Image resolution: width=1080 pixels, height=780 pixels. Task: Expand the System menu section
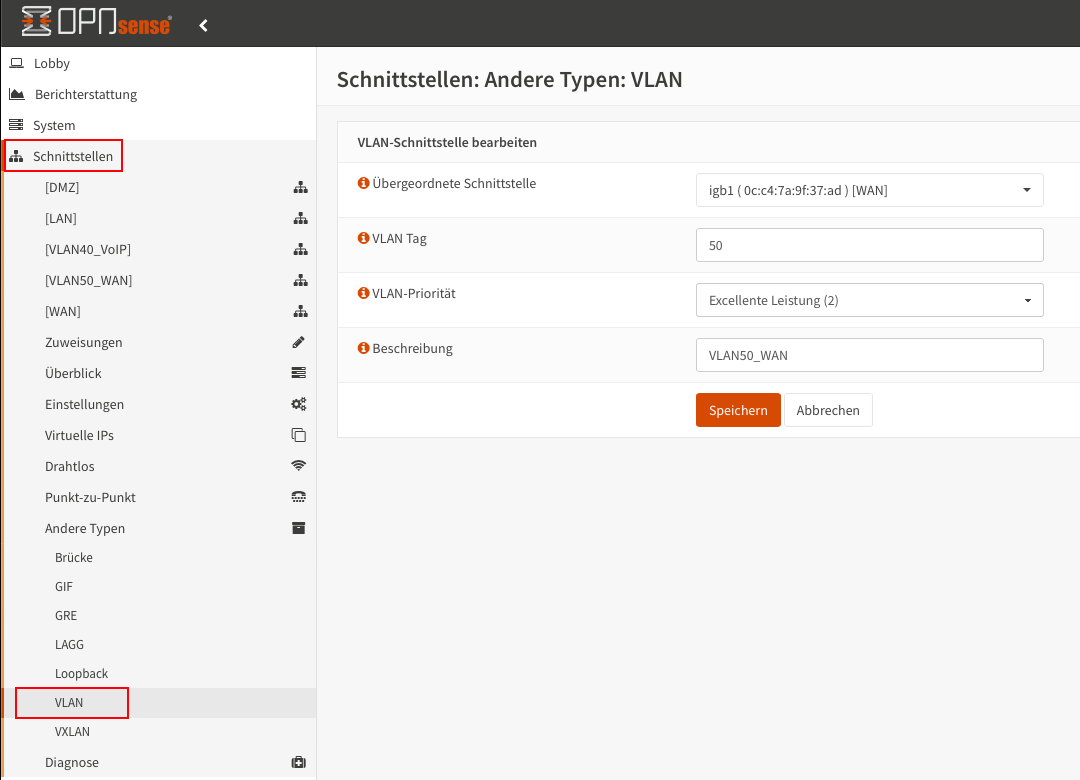[54, 125]
